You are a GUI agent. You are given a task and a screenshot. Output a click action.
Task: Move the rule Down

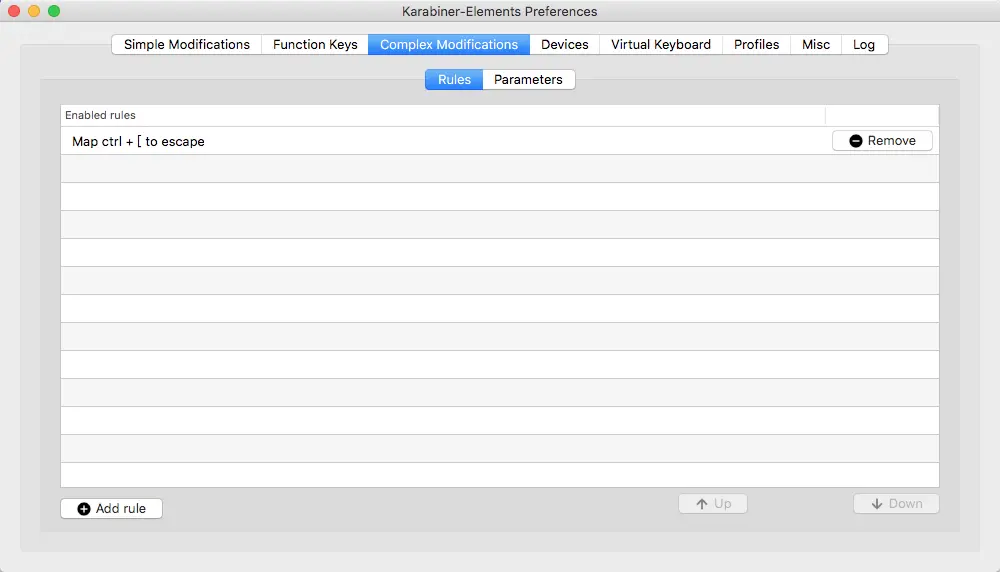[x=896, y=504]
